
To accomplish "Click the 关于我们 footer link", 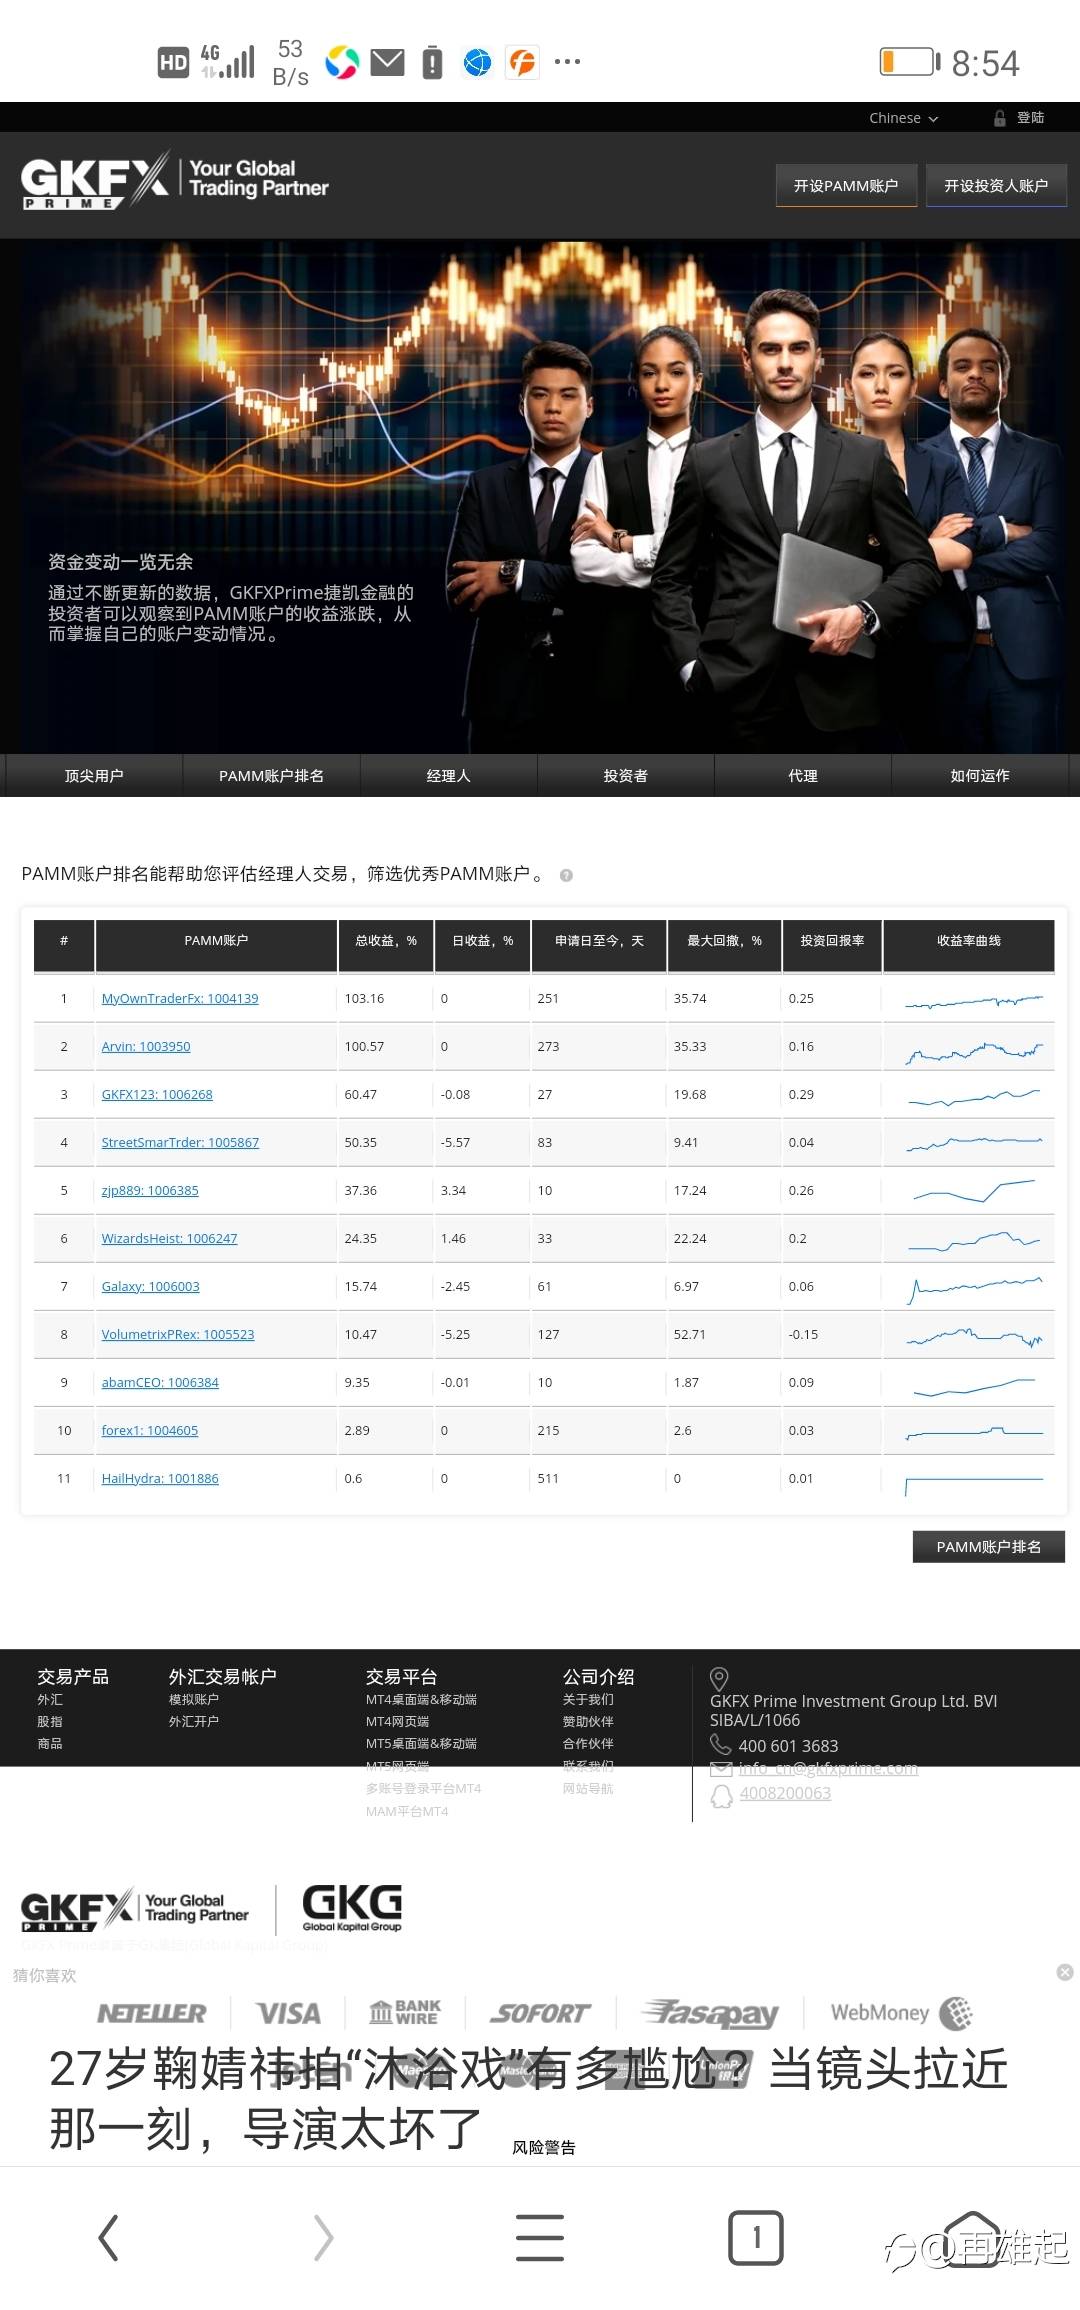I will click(588, 1699).
